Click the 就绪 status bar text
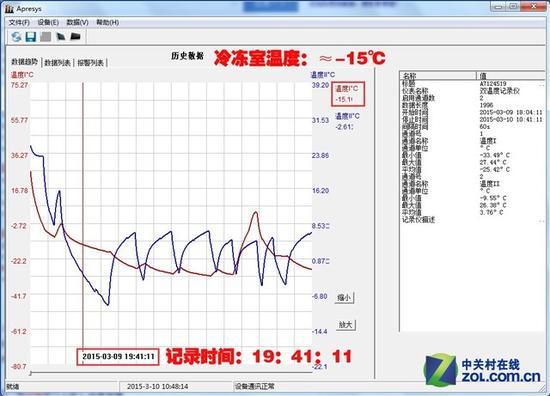This screenshot has height=396, width=550. [13, 387]
